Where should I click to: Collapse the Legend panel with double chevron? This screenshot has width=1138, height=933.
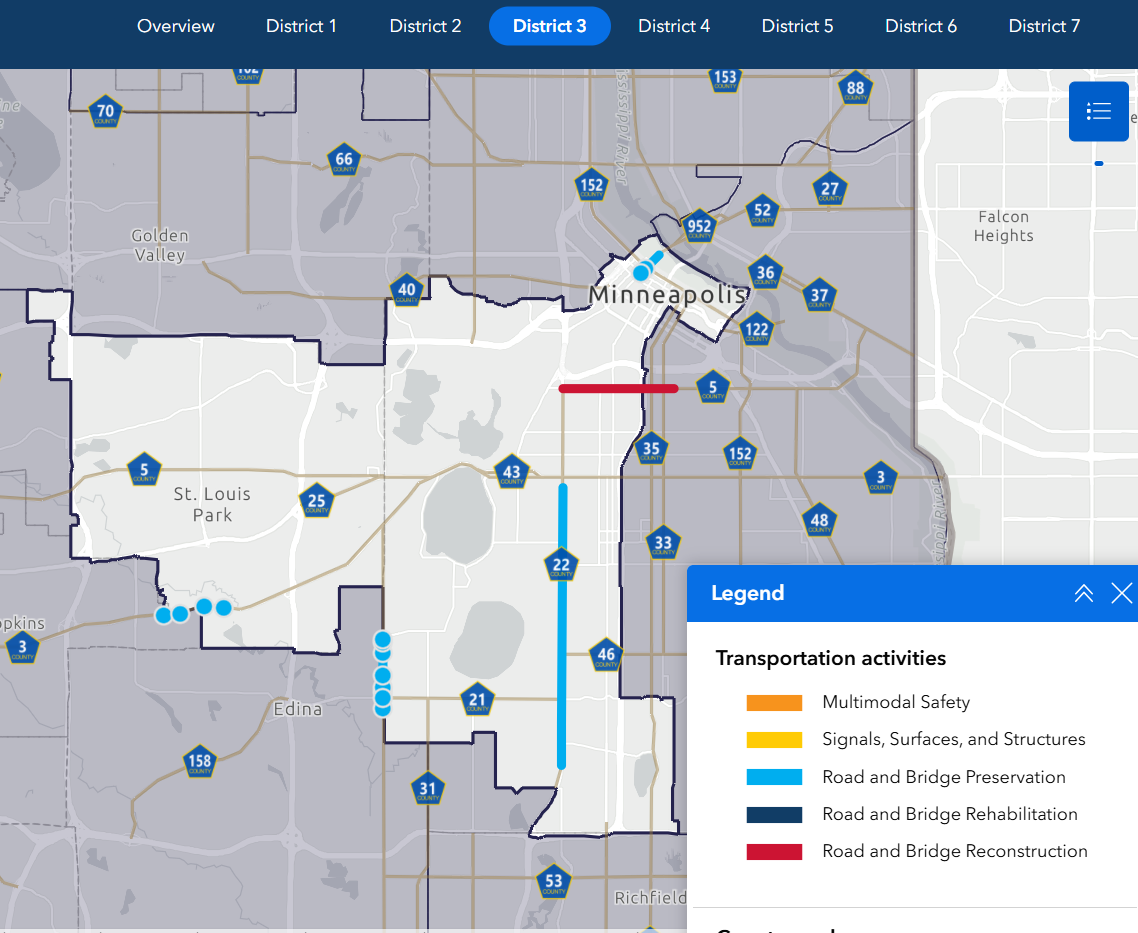point(1083,594)
